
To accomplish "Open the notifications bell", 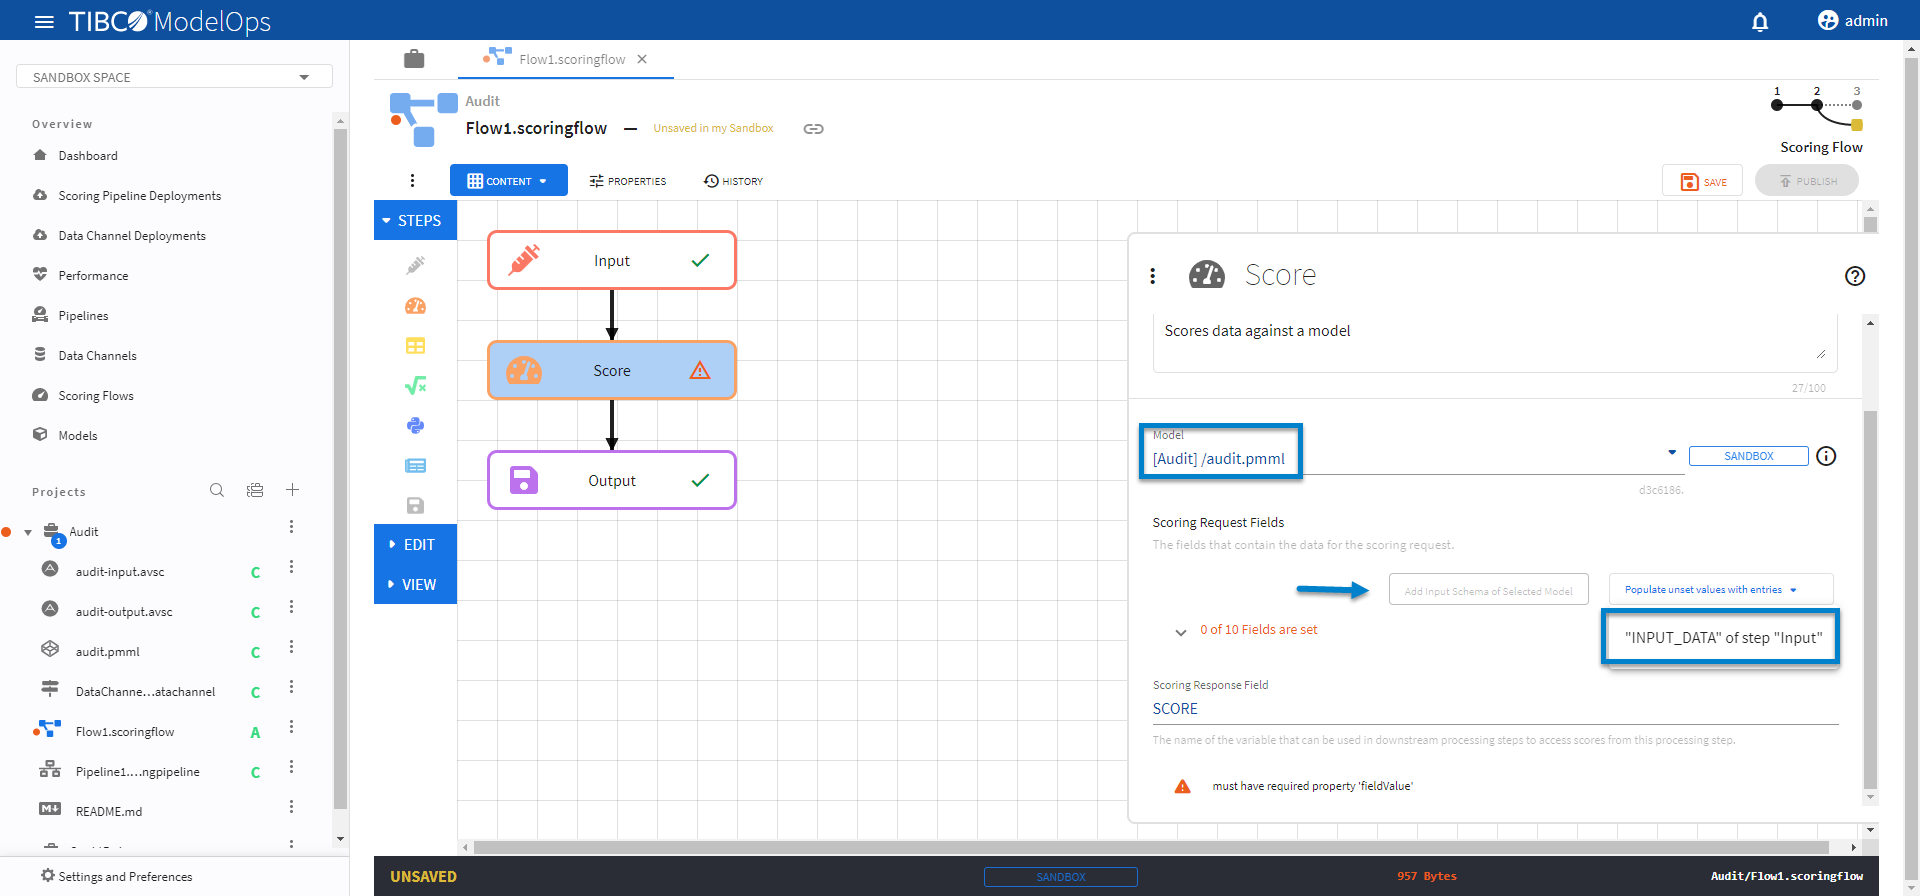I will coord(1760,21).
